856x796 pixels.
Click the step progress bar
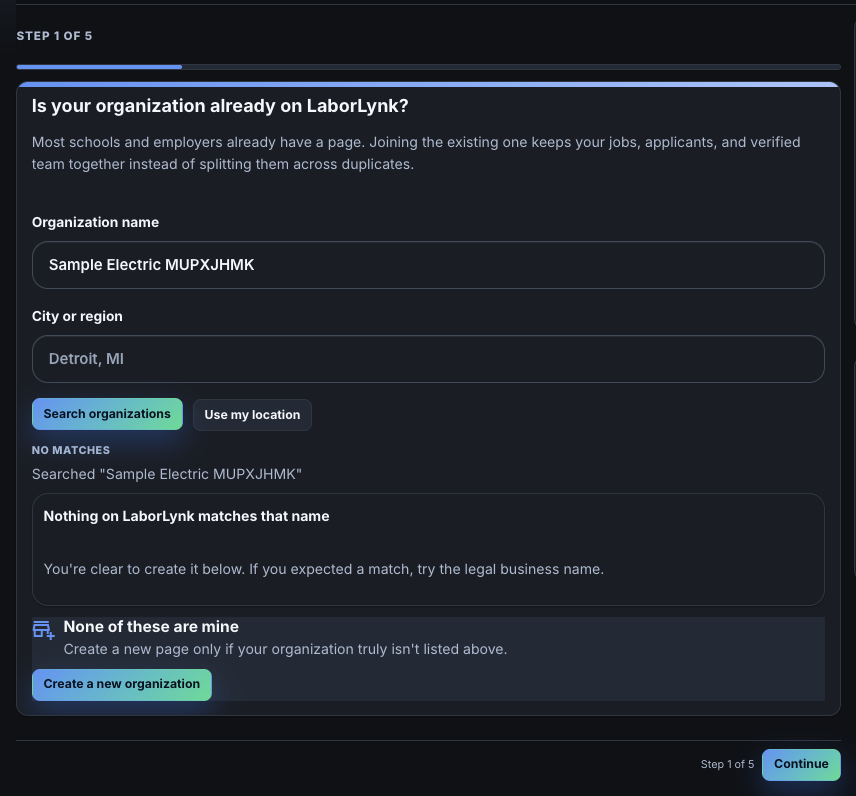(x=428, y=67)
